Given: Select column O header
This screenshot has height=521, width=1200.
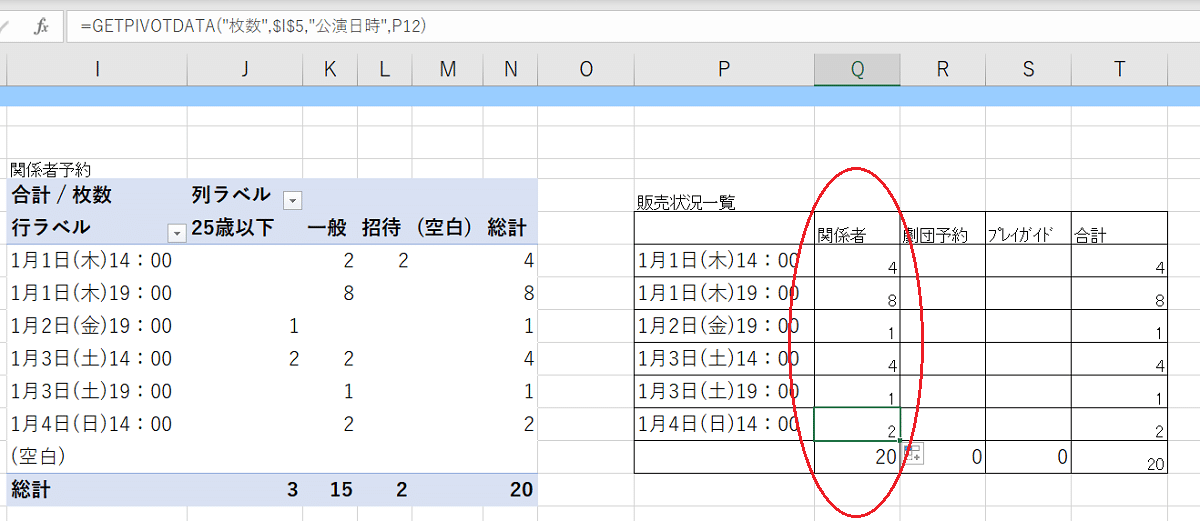Looking at the screenshot, I should (586, 68).
